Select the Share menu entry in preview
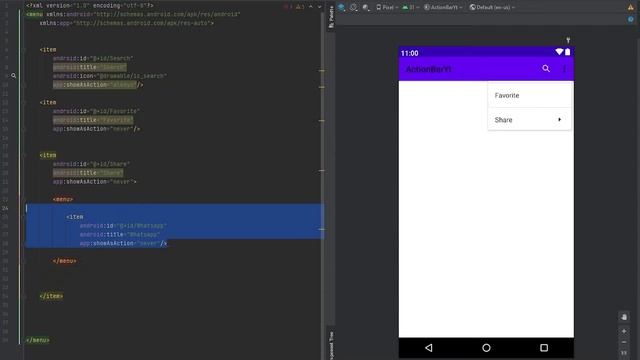 529,120
